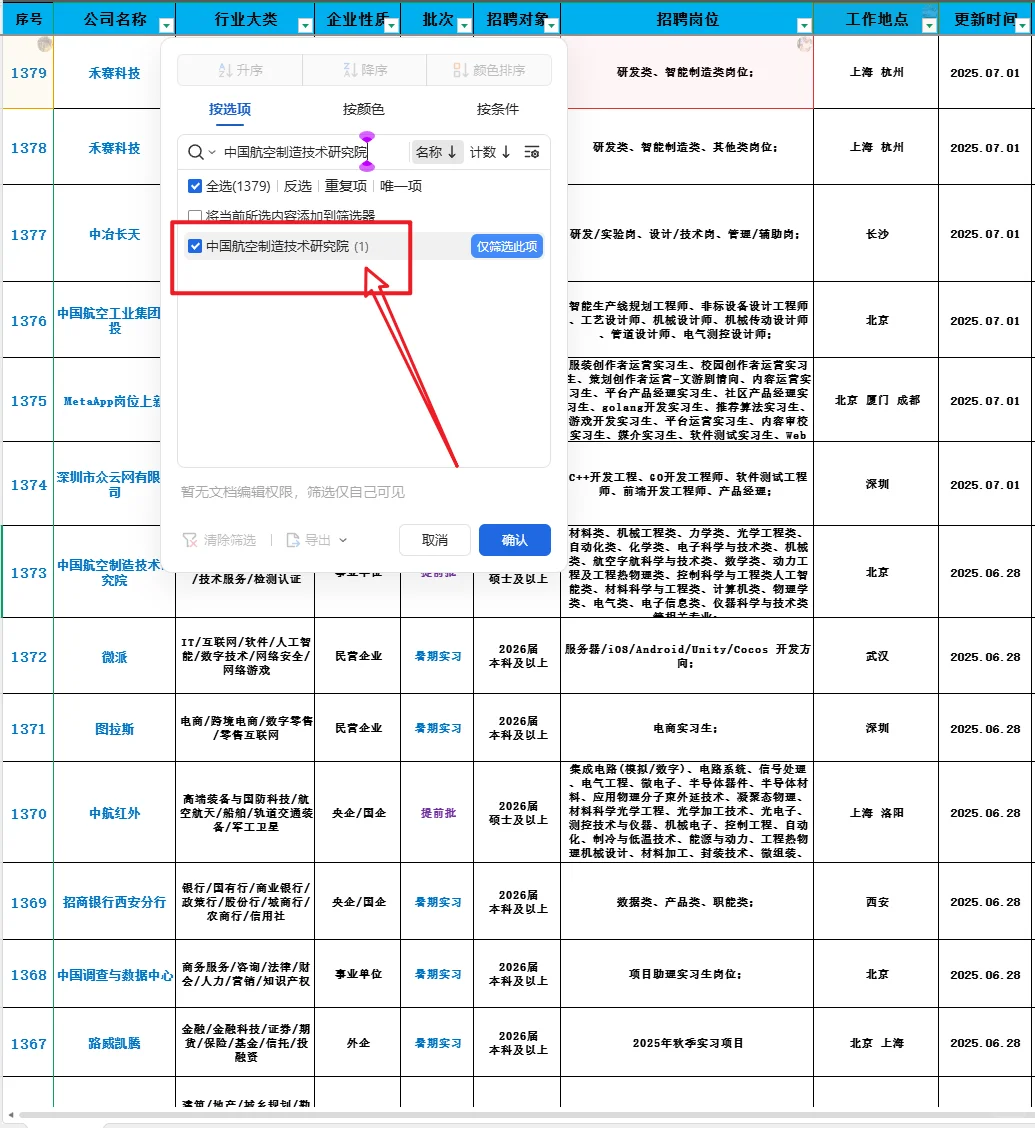Screen dimensions: 1035x1128
Task: Click the 反选 invert selection link
Action: coord(297,186)
